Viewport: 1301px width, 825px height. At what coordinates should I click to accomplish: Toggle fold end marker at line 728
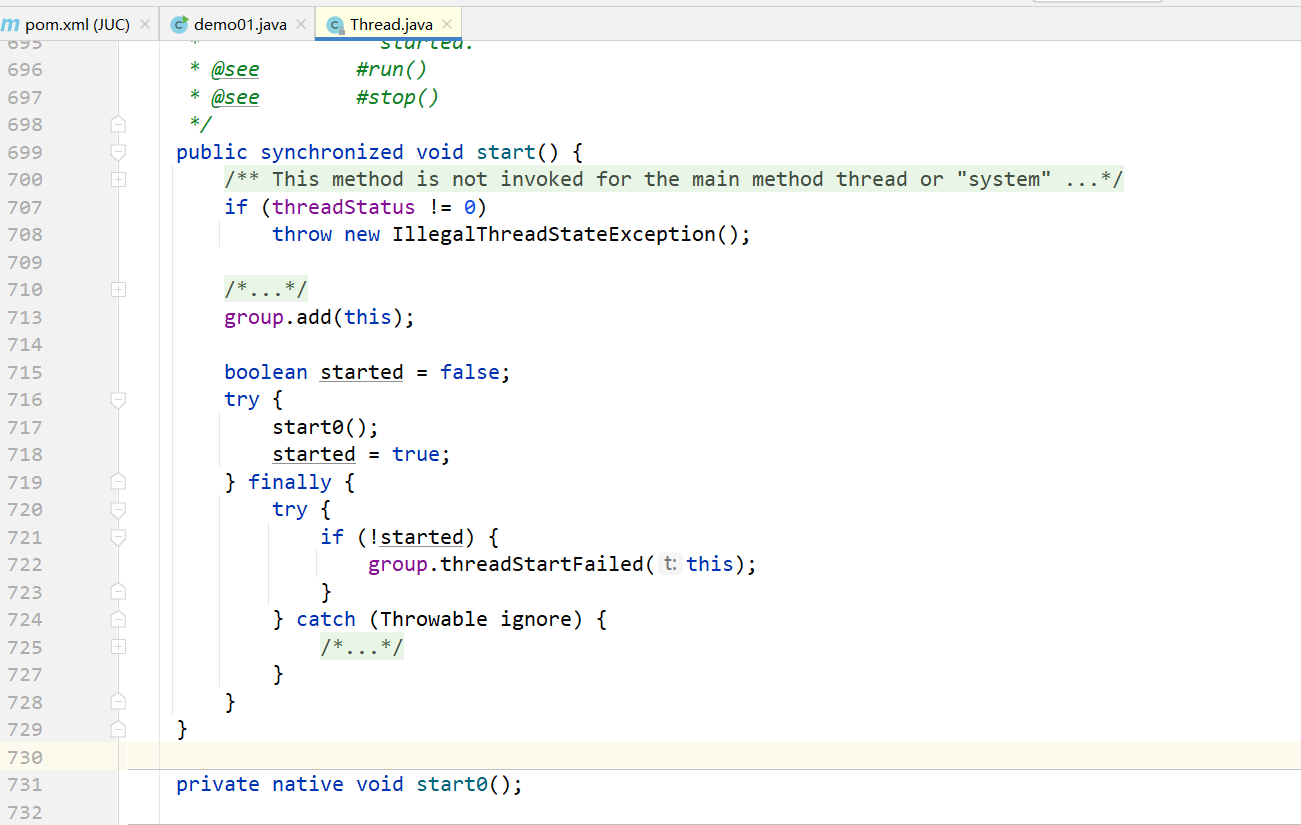click(x=118, y=702)
